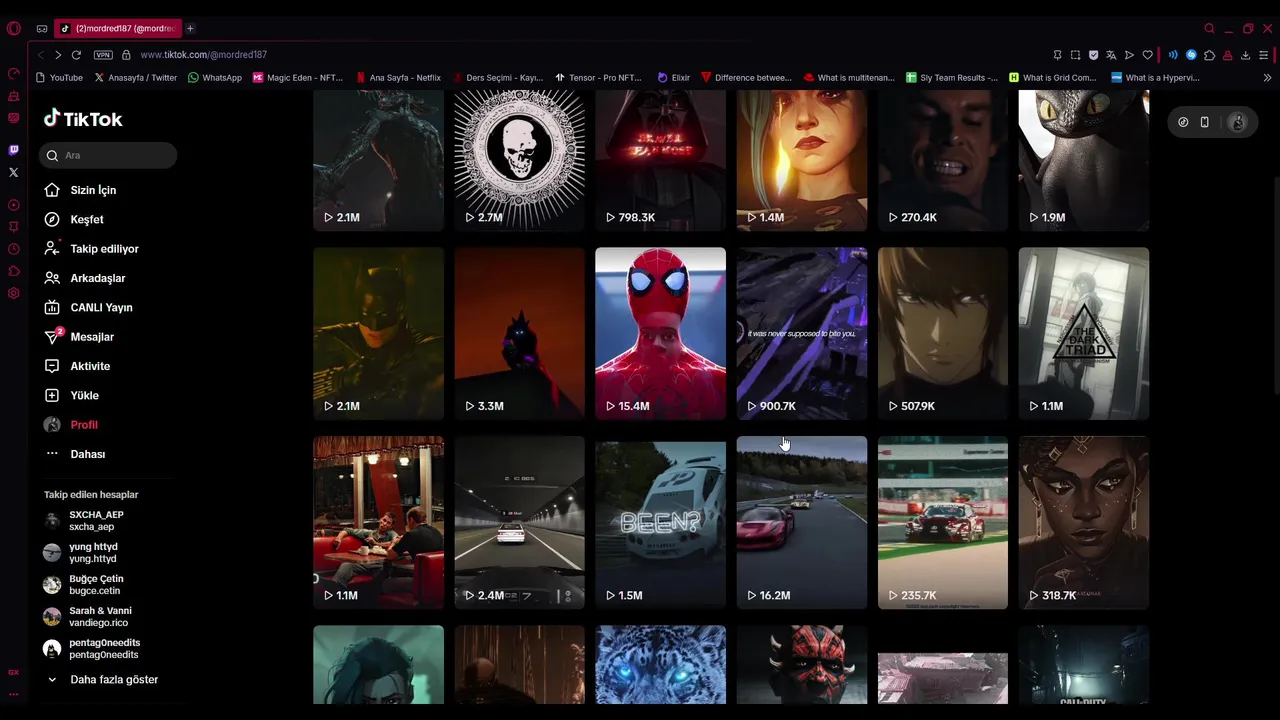This screenshot has width=1280, height=720.
Task: Go to Takip ediliyor feed
Action: (x=91, y=249)
